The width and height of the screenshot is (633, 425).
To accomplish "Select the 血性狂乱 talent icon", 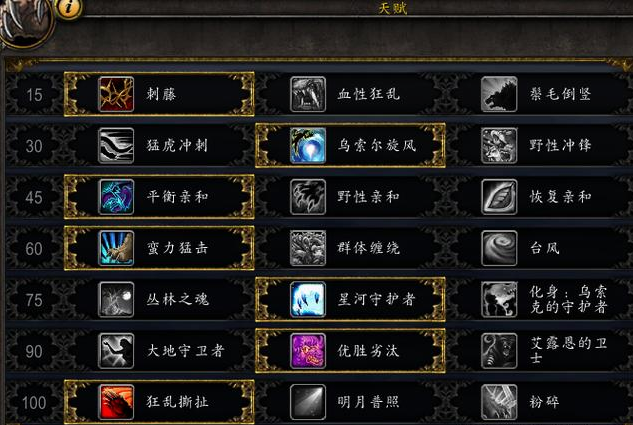I will 308,94.
